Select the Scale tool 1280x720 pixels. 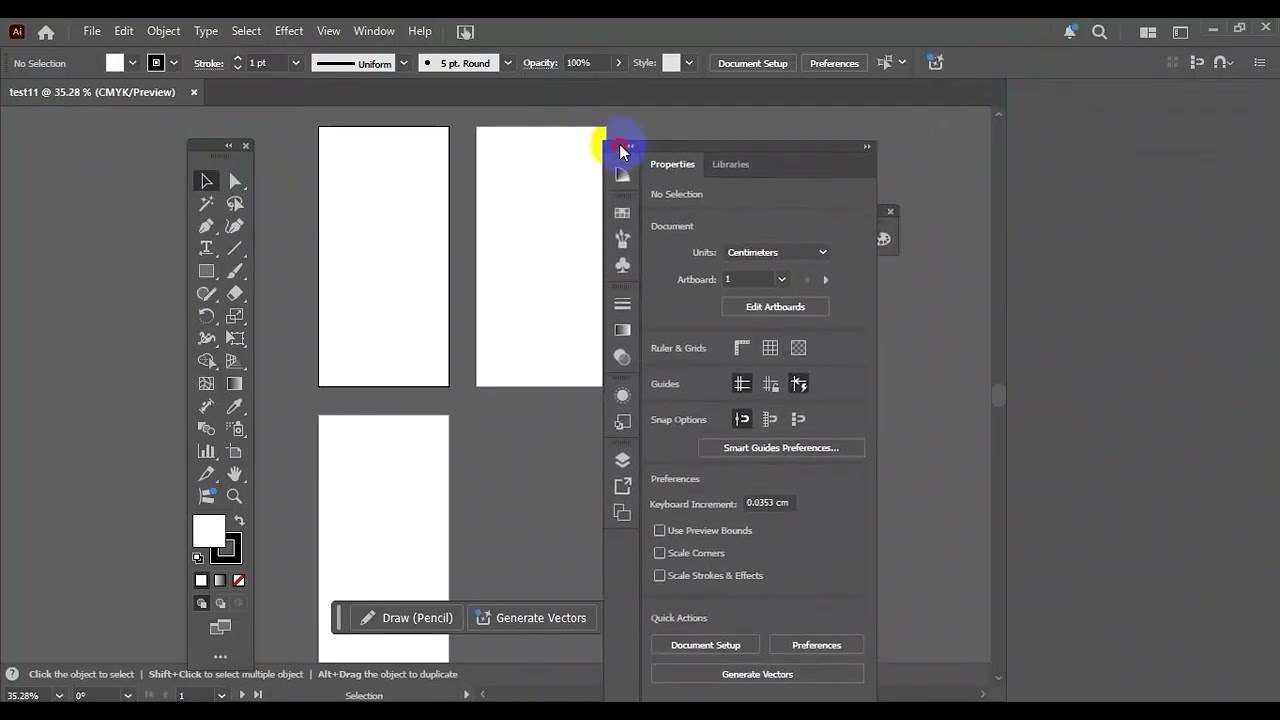click(235, 316)
